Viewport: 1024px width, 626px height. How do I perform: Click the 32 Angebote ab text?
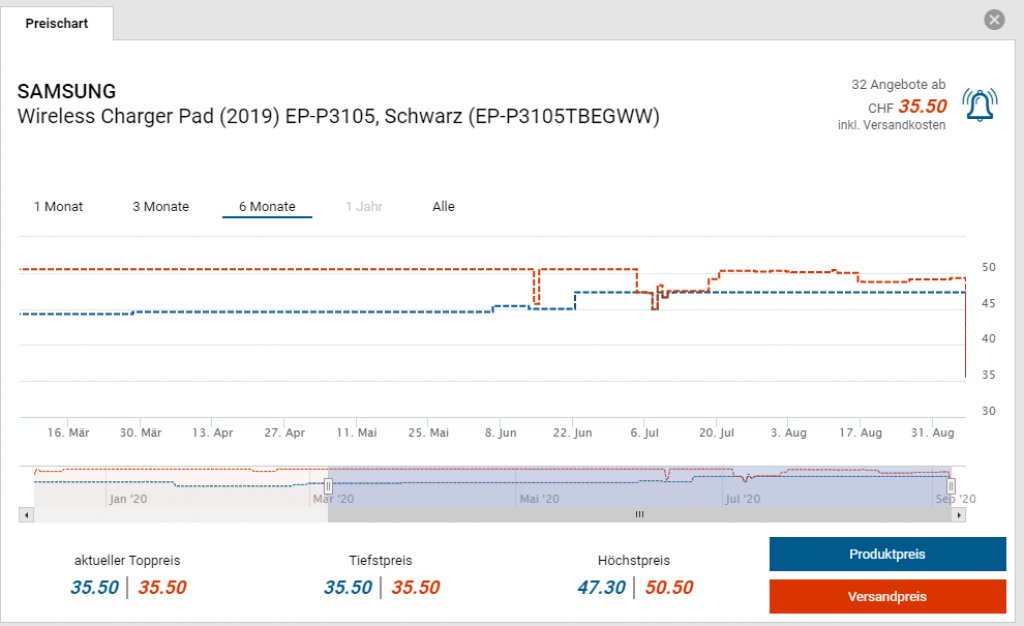point(898,84)
